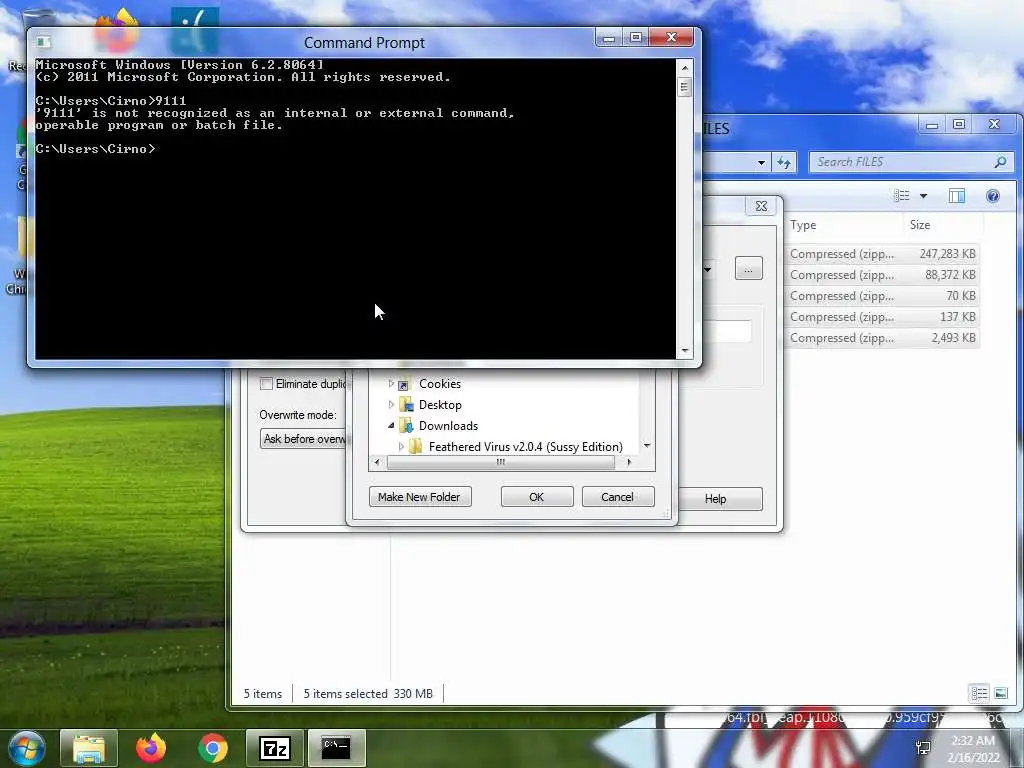
Task: Open File Explorer from the taskbar
Action: 89,748
